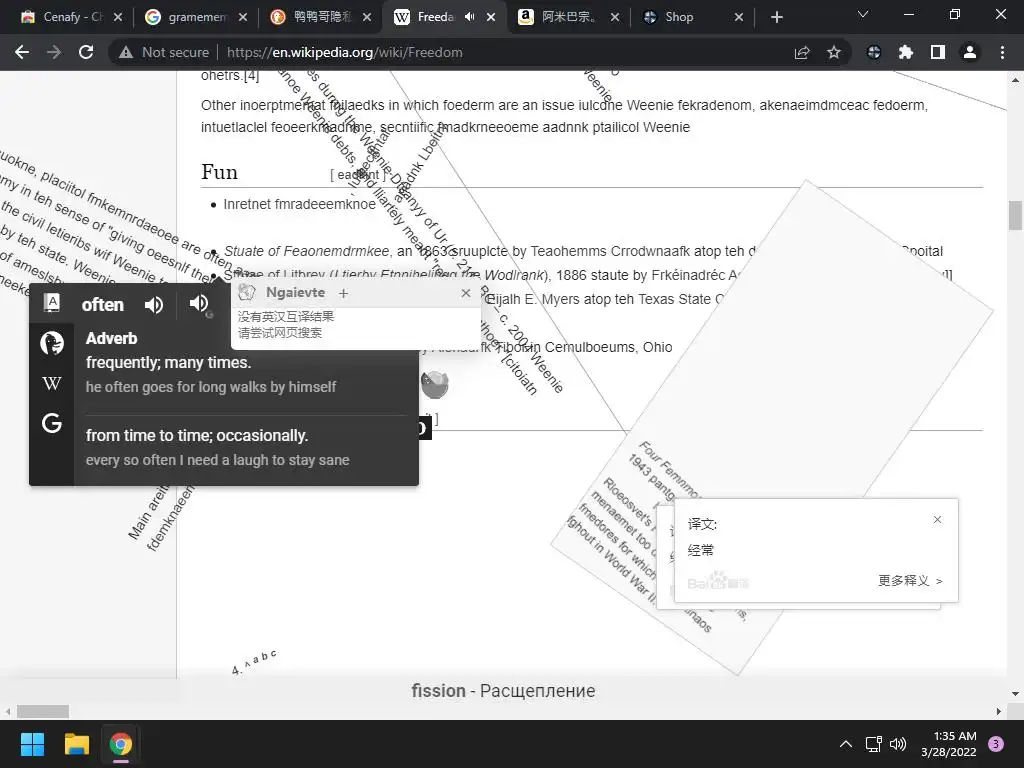Click the Not secure warning icon

pos(126,52)
